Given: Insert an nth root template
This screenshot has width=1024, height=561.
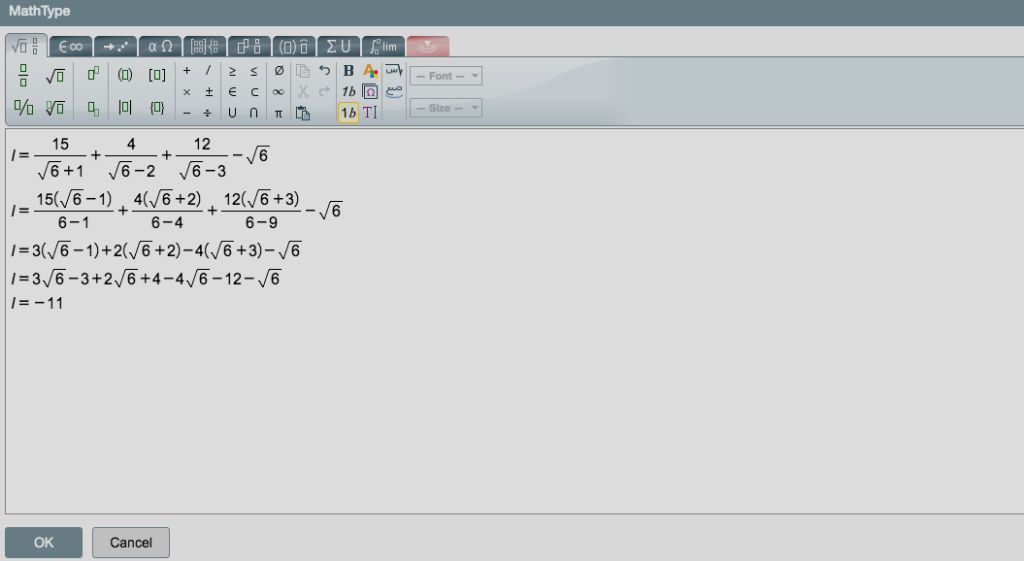Looking at the screenshot, I should pos(55,107).
